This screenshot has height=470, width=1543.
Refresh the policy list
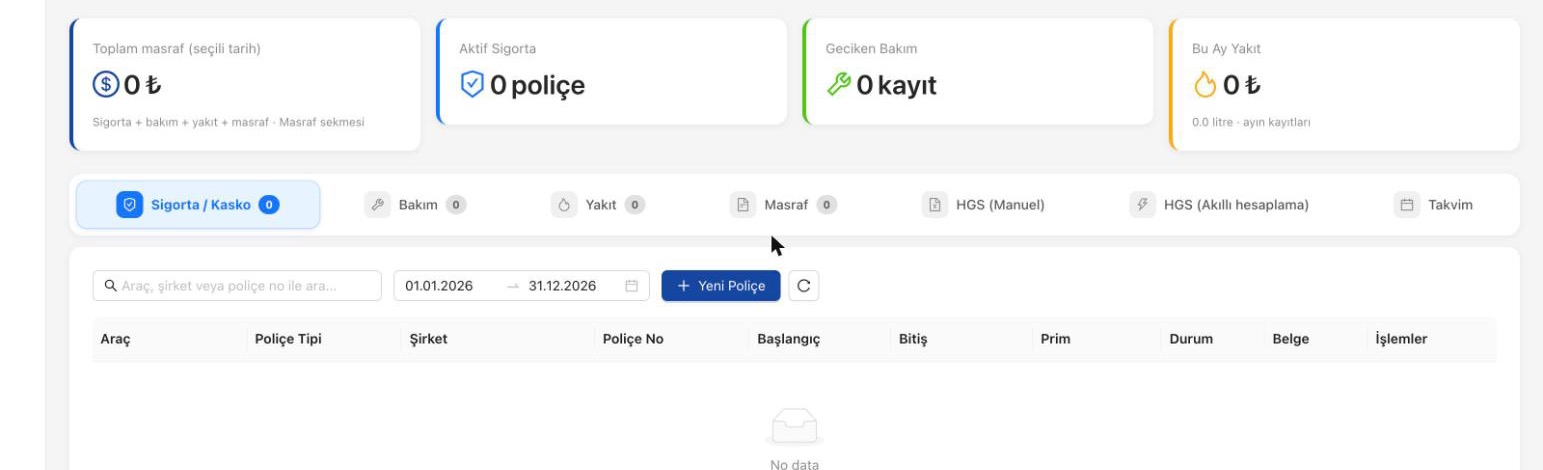pos(804,286)
